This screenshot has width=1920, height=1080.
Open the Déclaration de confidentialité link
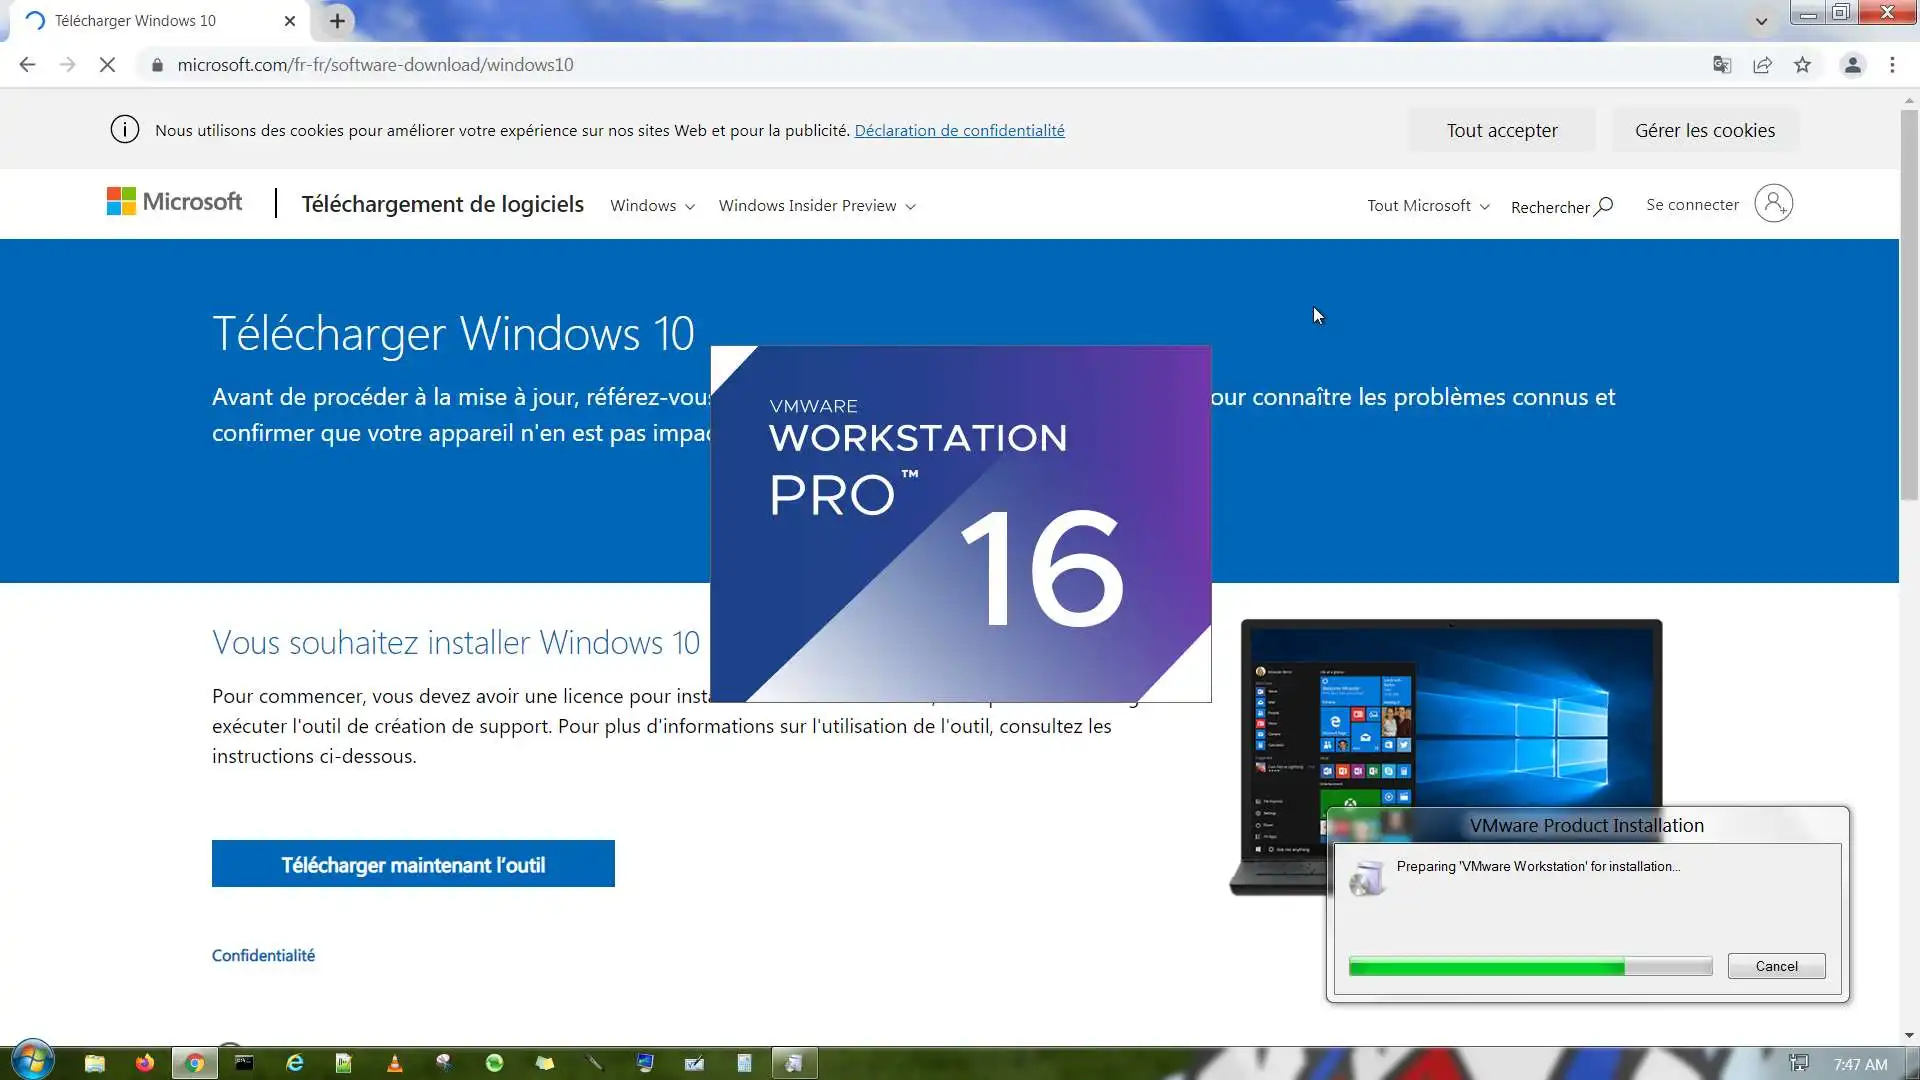coord(959,131)
